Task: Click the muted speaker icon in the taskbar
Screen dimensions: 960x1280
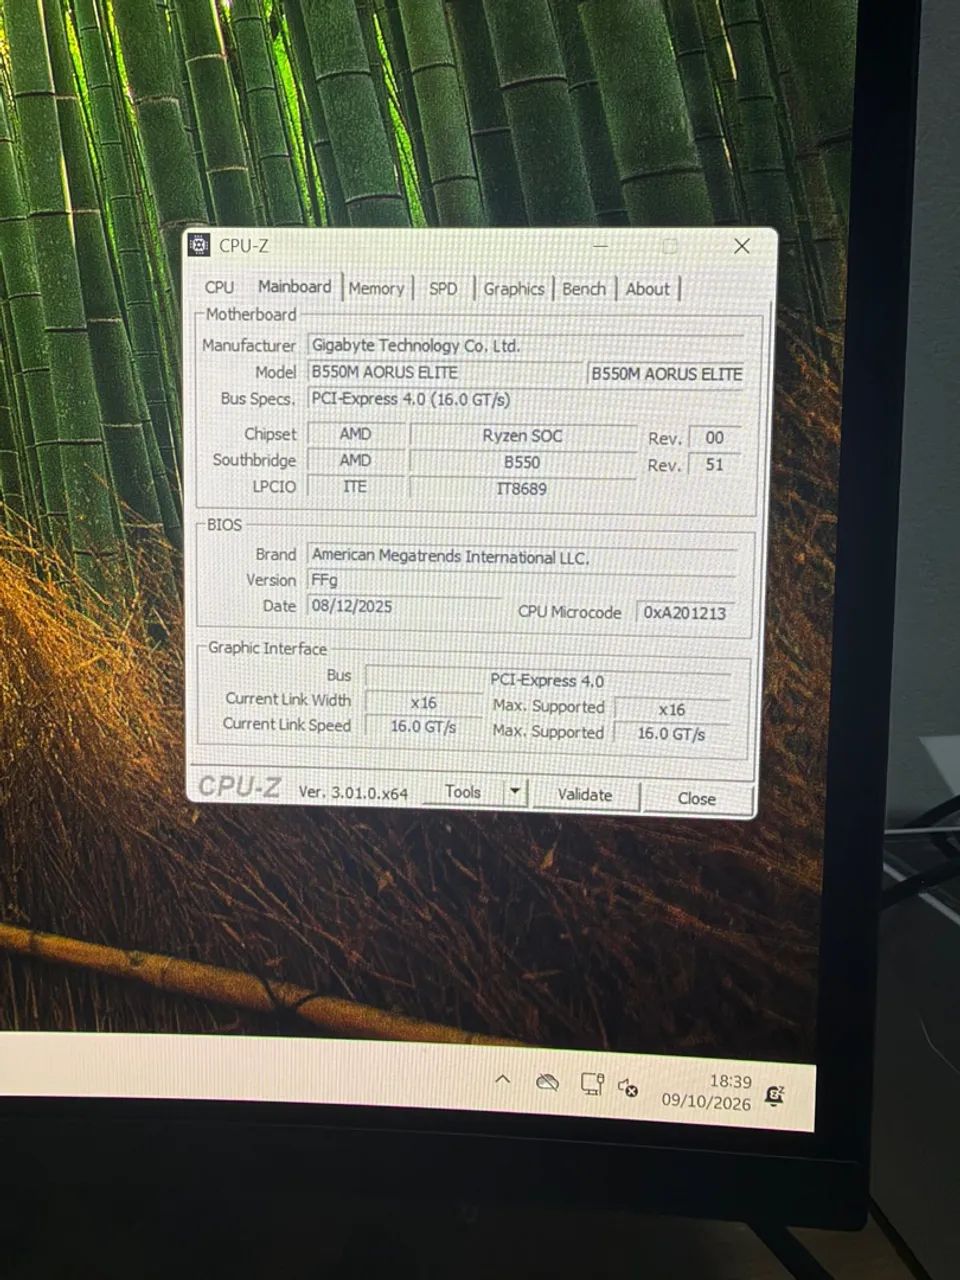Action: tap(628, 1086)
